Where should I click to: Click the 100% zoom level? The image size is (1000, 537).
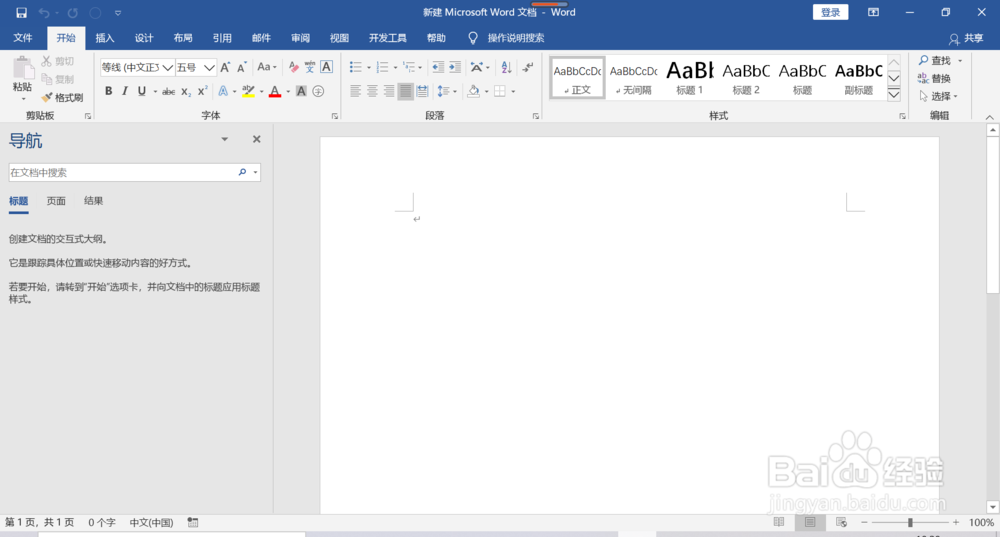pos(981,522)
